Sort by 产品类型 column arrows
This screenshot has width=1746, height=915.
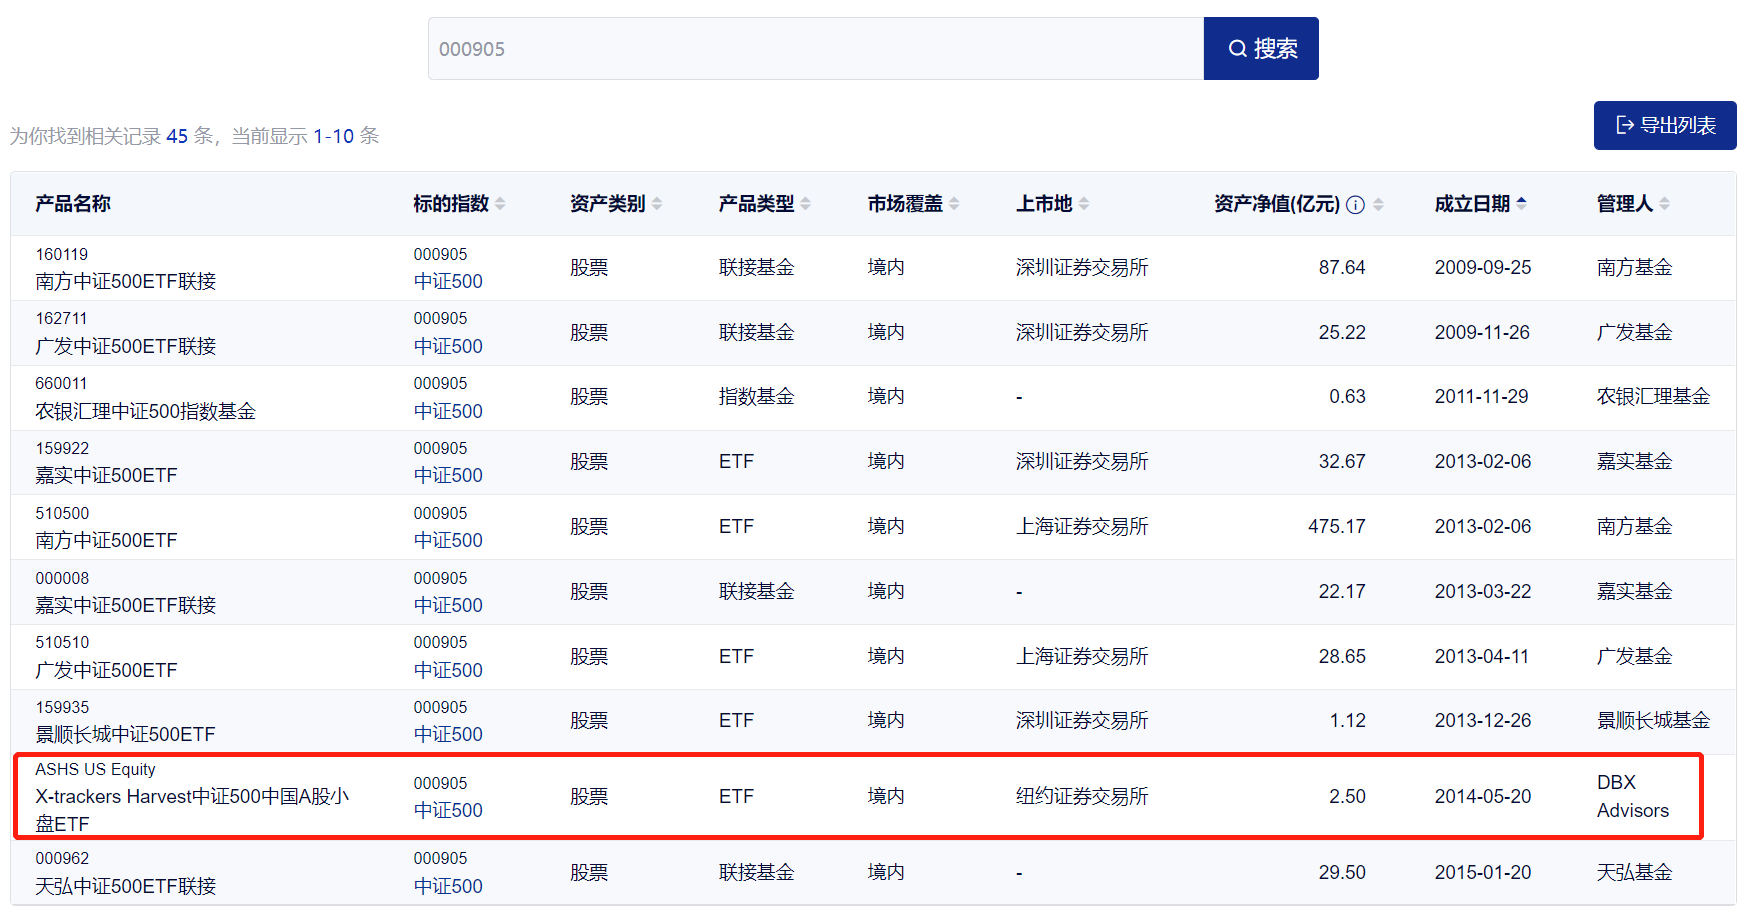point(806,204)
